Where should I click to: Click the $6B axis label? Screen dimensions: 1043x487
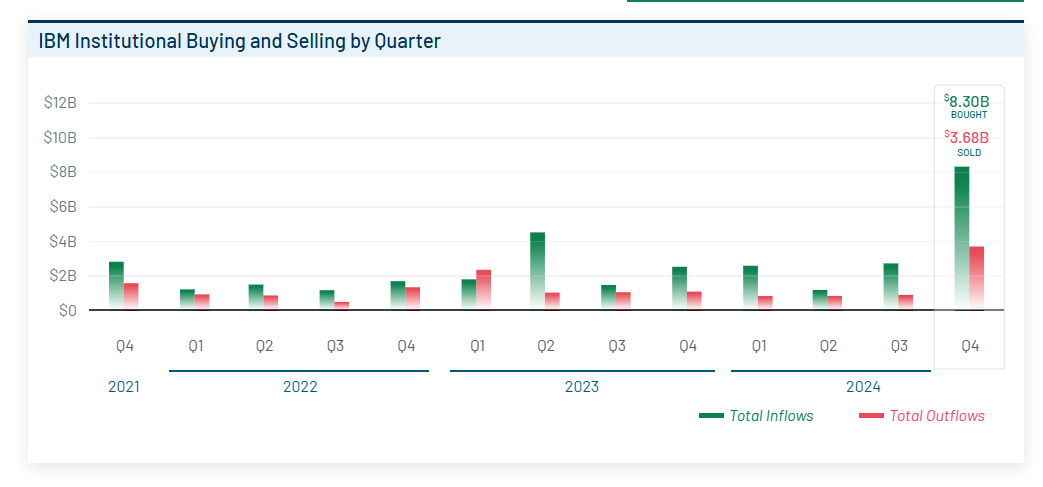pos(63,207)
